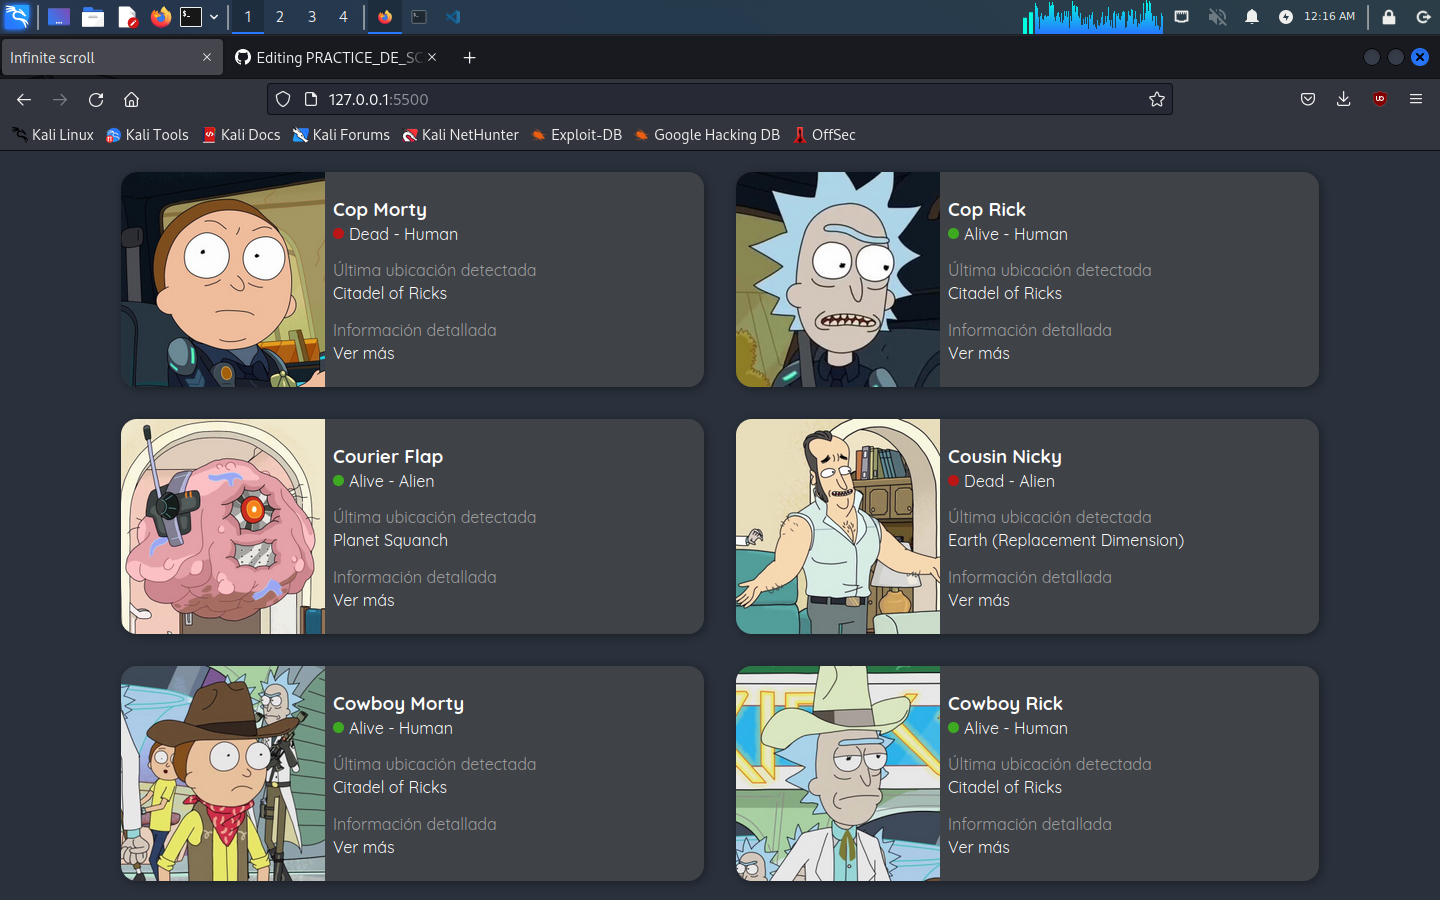Open the Firefox hamburger application menu

[1416, 99]
